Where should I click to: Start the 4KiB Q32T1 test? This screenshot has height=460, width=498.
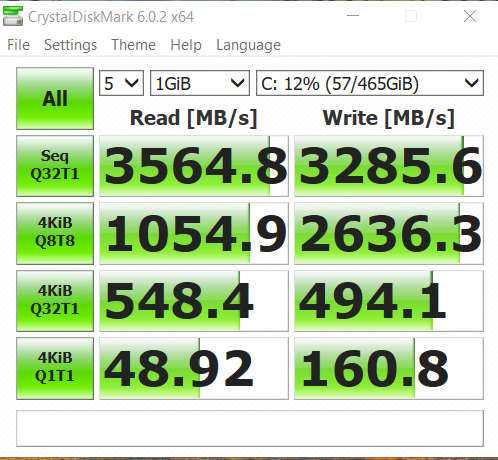(x=55, y=301)
